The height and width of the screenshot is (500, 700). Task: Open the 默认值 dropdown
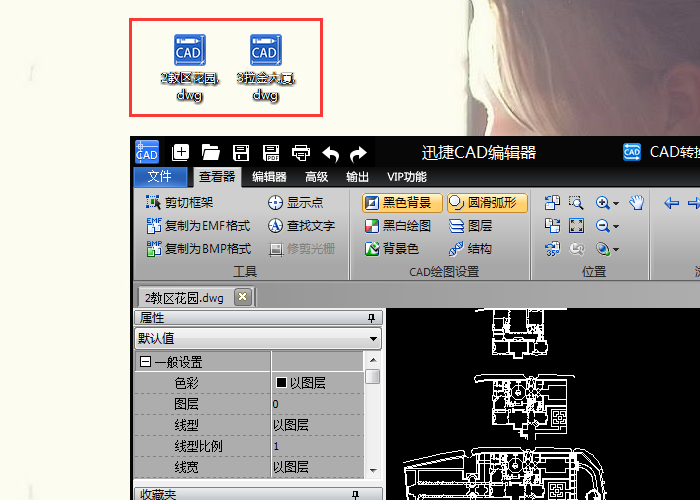pos(258,338)
